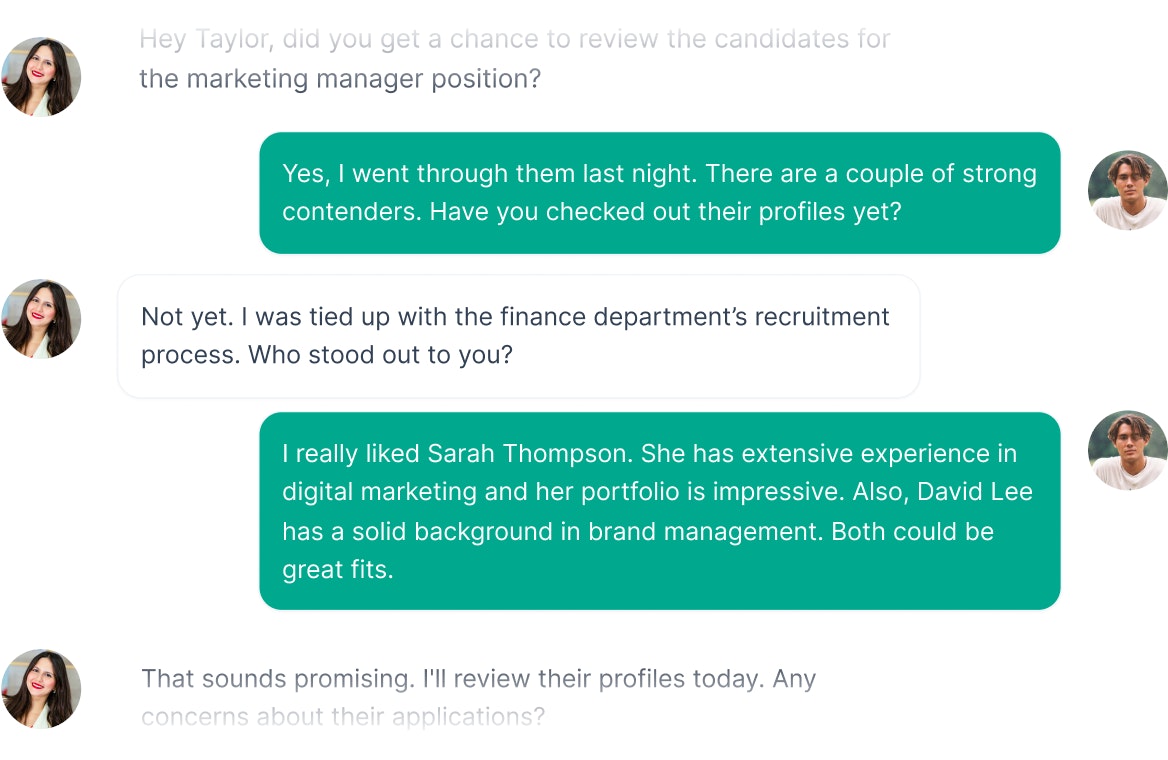Click the words 'brand management' in the green bubble
Viewport: 1168px width, 760px height.
tap(703, 531)
